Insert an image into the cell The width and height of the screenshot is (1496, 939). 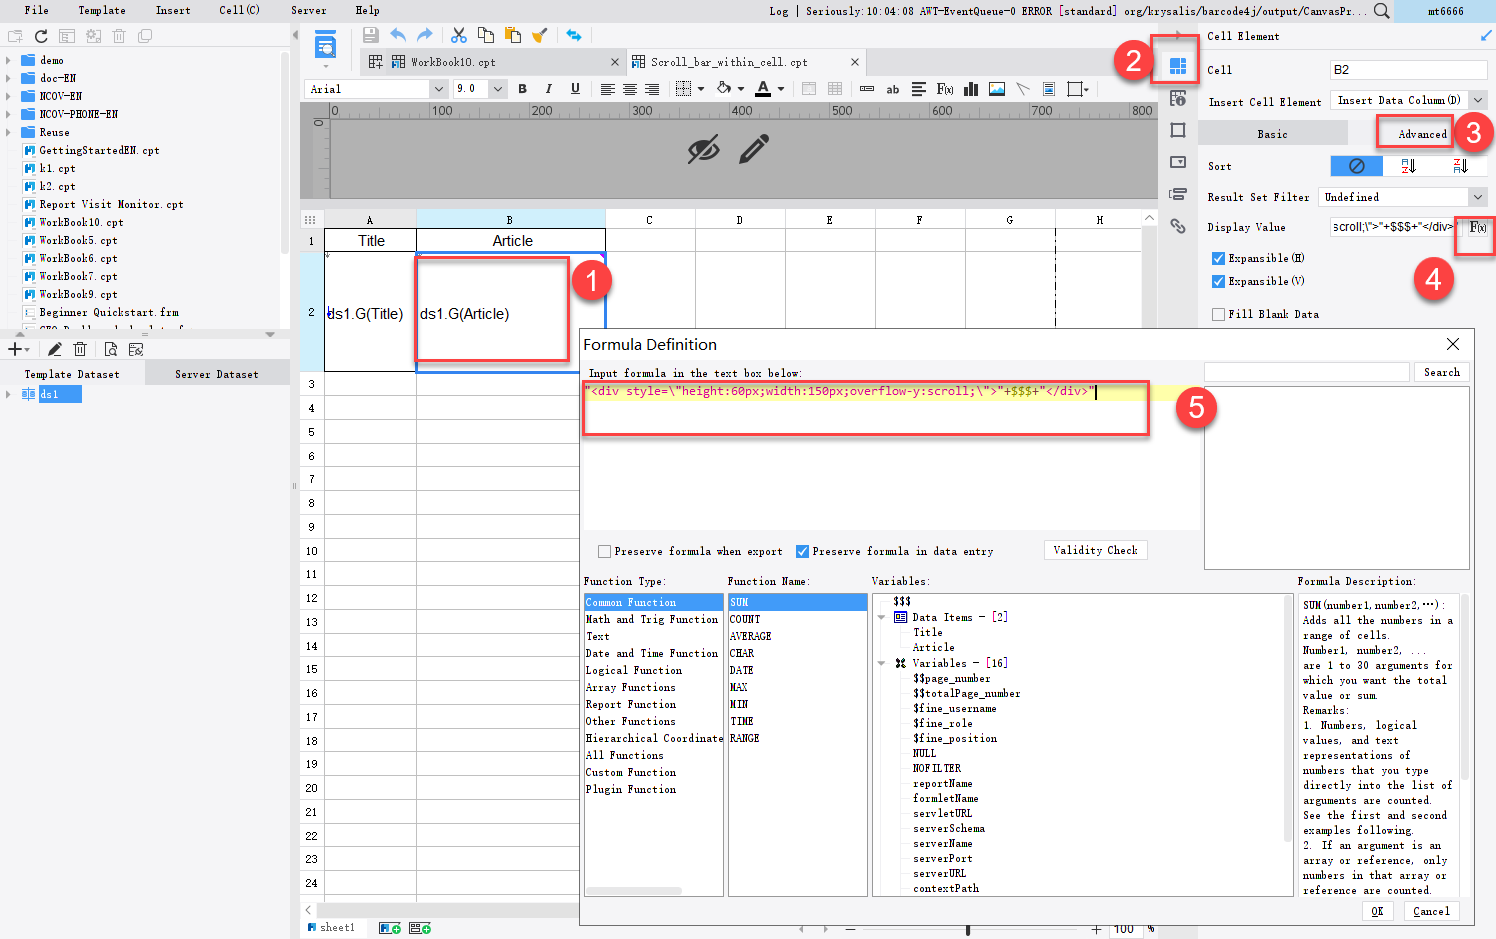pyautogui.click(x=997, y=89)
